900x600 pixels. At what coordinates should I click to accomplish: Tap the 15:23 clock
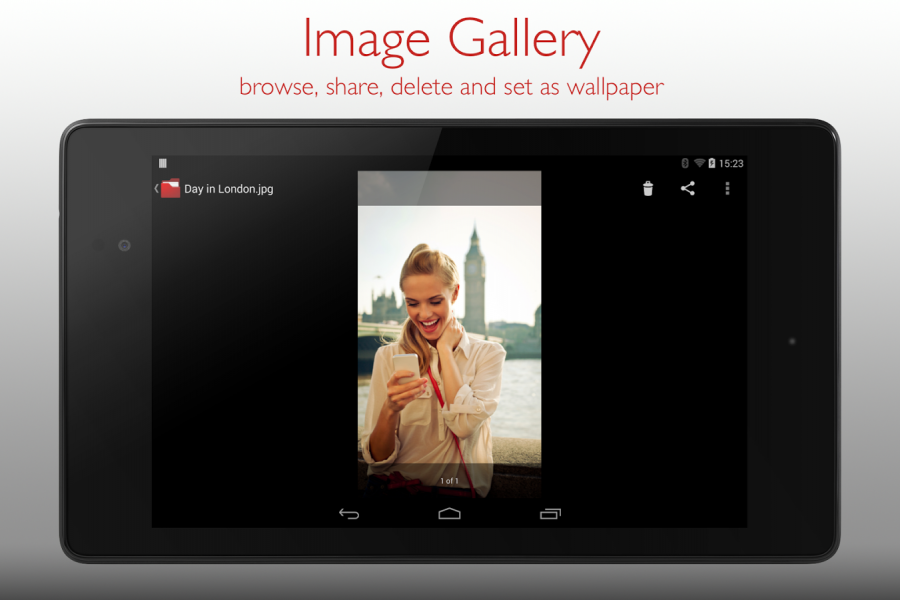click(x=731, y=164)
